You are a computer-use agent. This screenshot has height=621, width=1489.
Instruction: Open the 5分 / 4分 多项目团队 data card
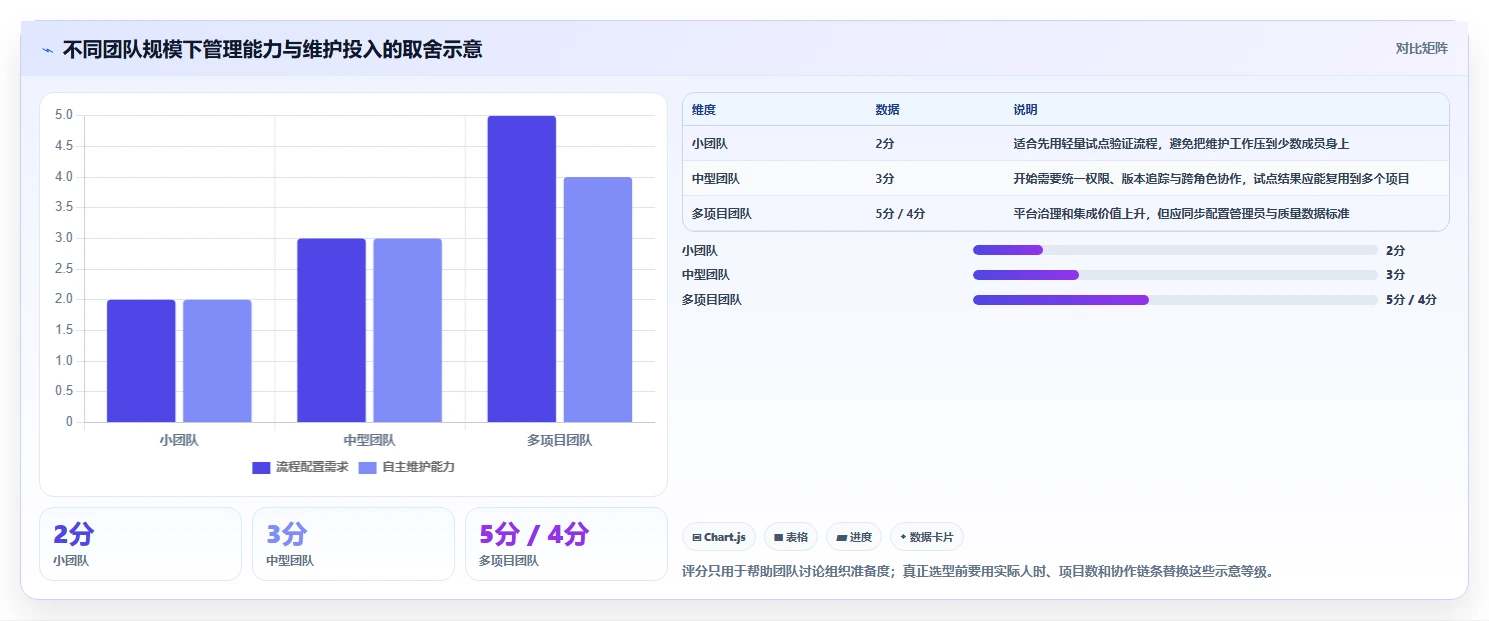pos(566,544)
